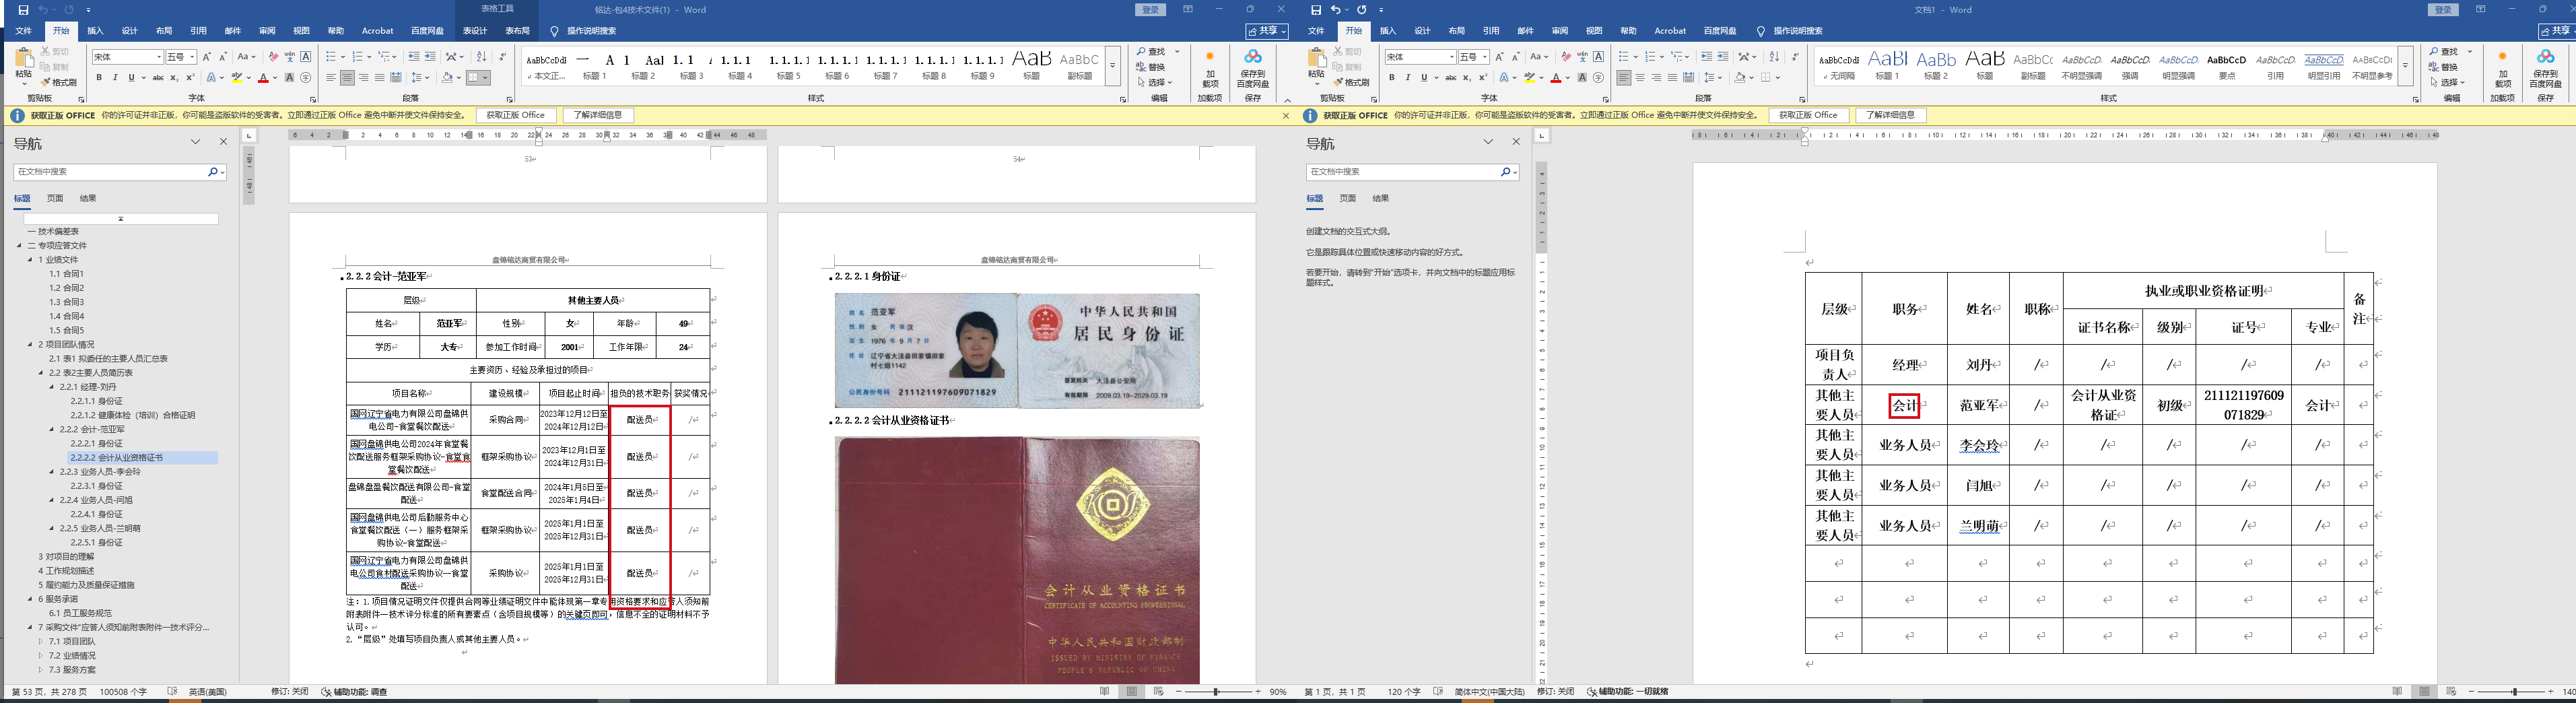Apply left alignment in the 文档1 window
This screenshot has width=2576, height=703.
[1623, 78]
